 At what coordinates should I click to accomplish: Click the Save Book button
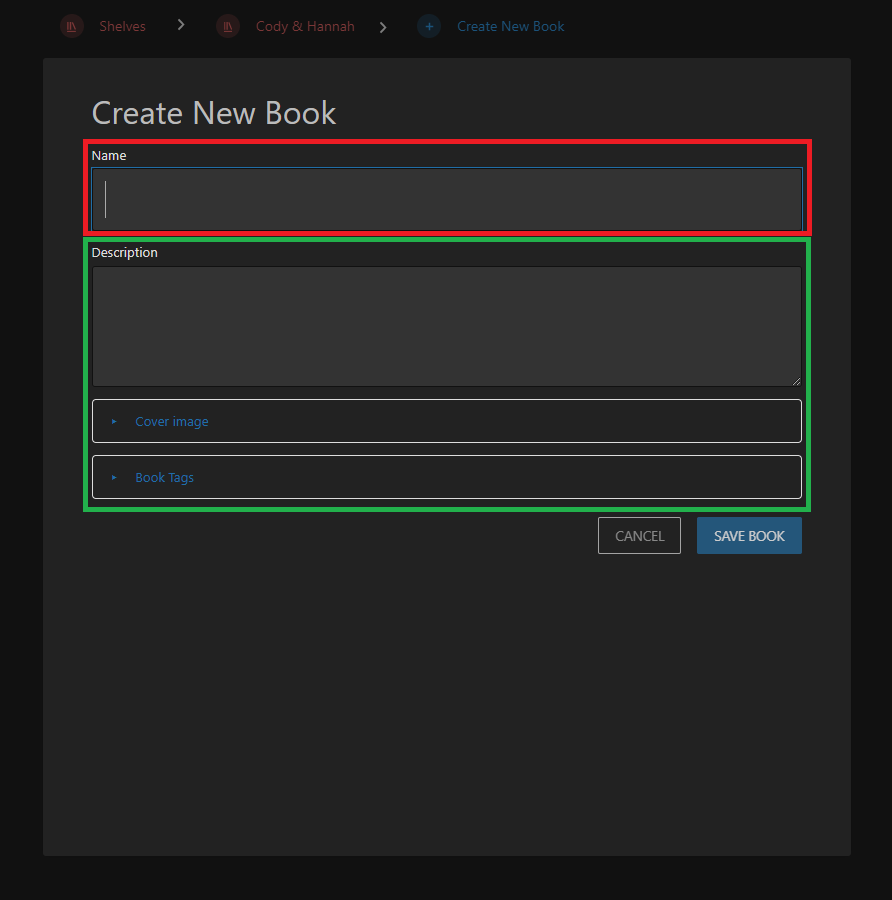point(749,536)
